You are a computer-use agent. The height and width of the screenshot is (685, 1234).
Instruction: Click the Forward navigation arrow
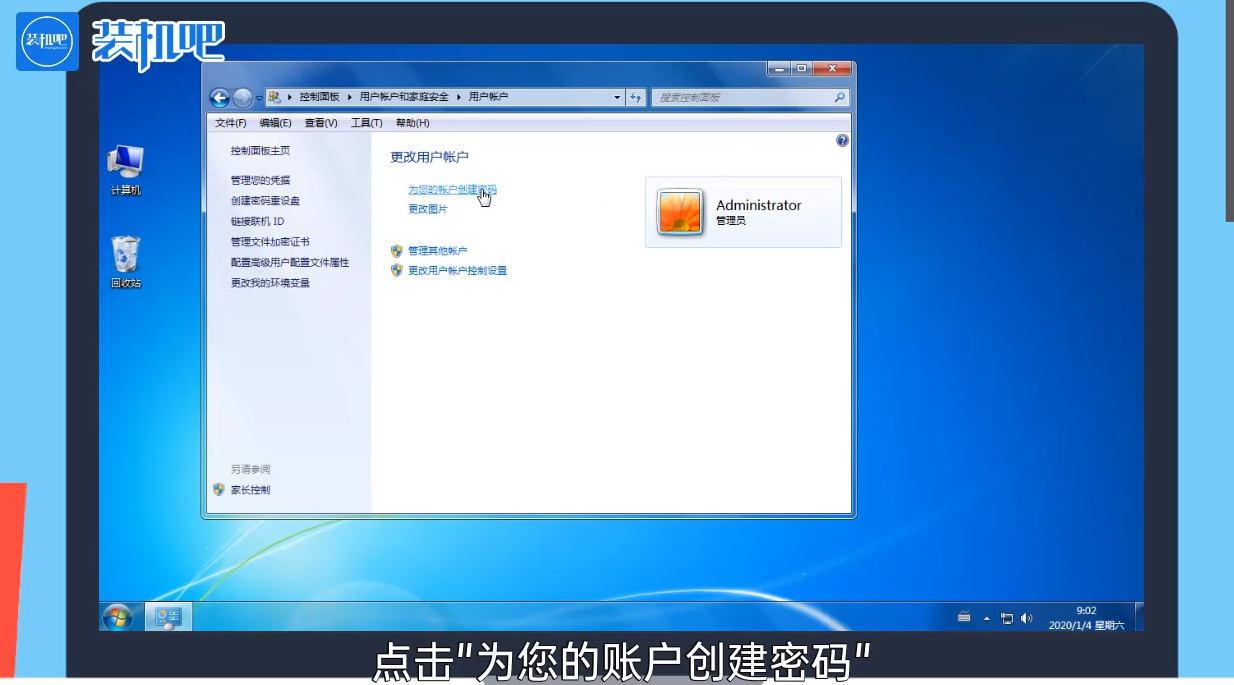tap(243, 97)
